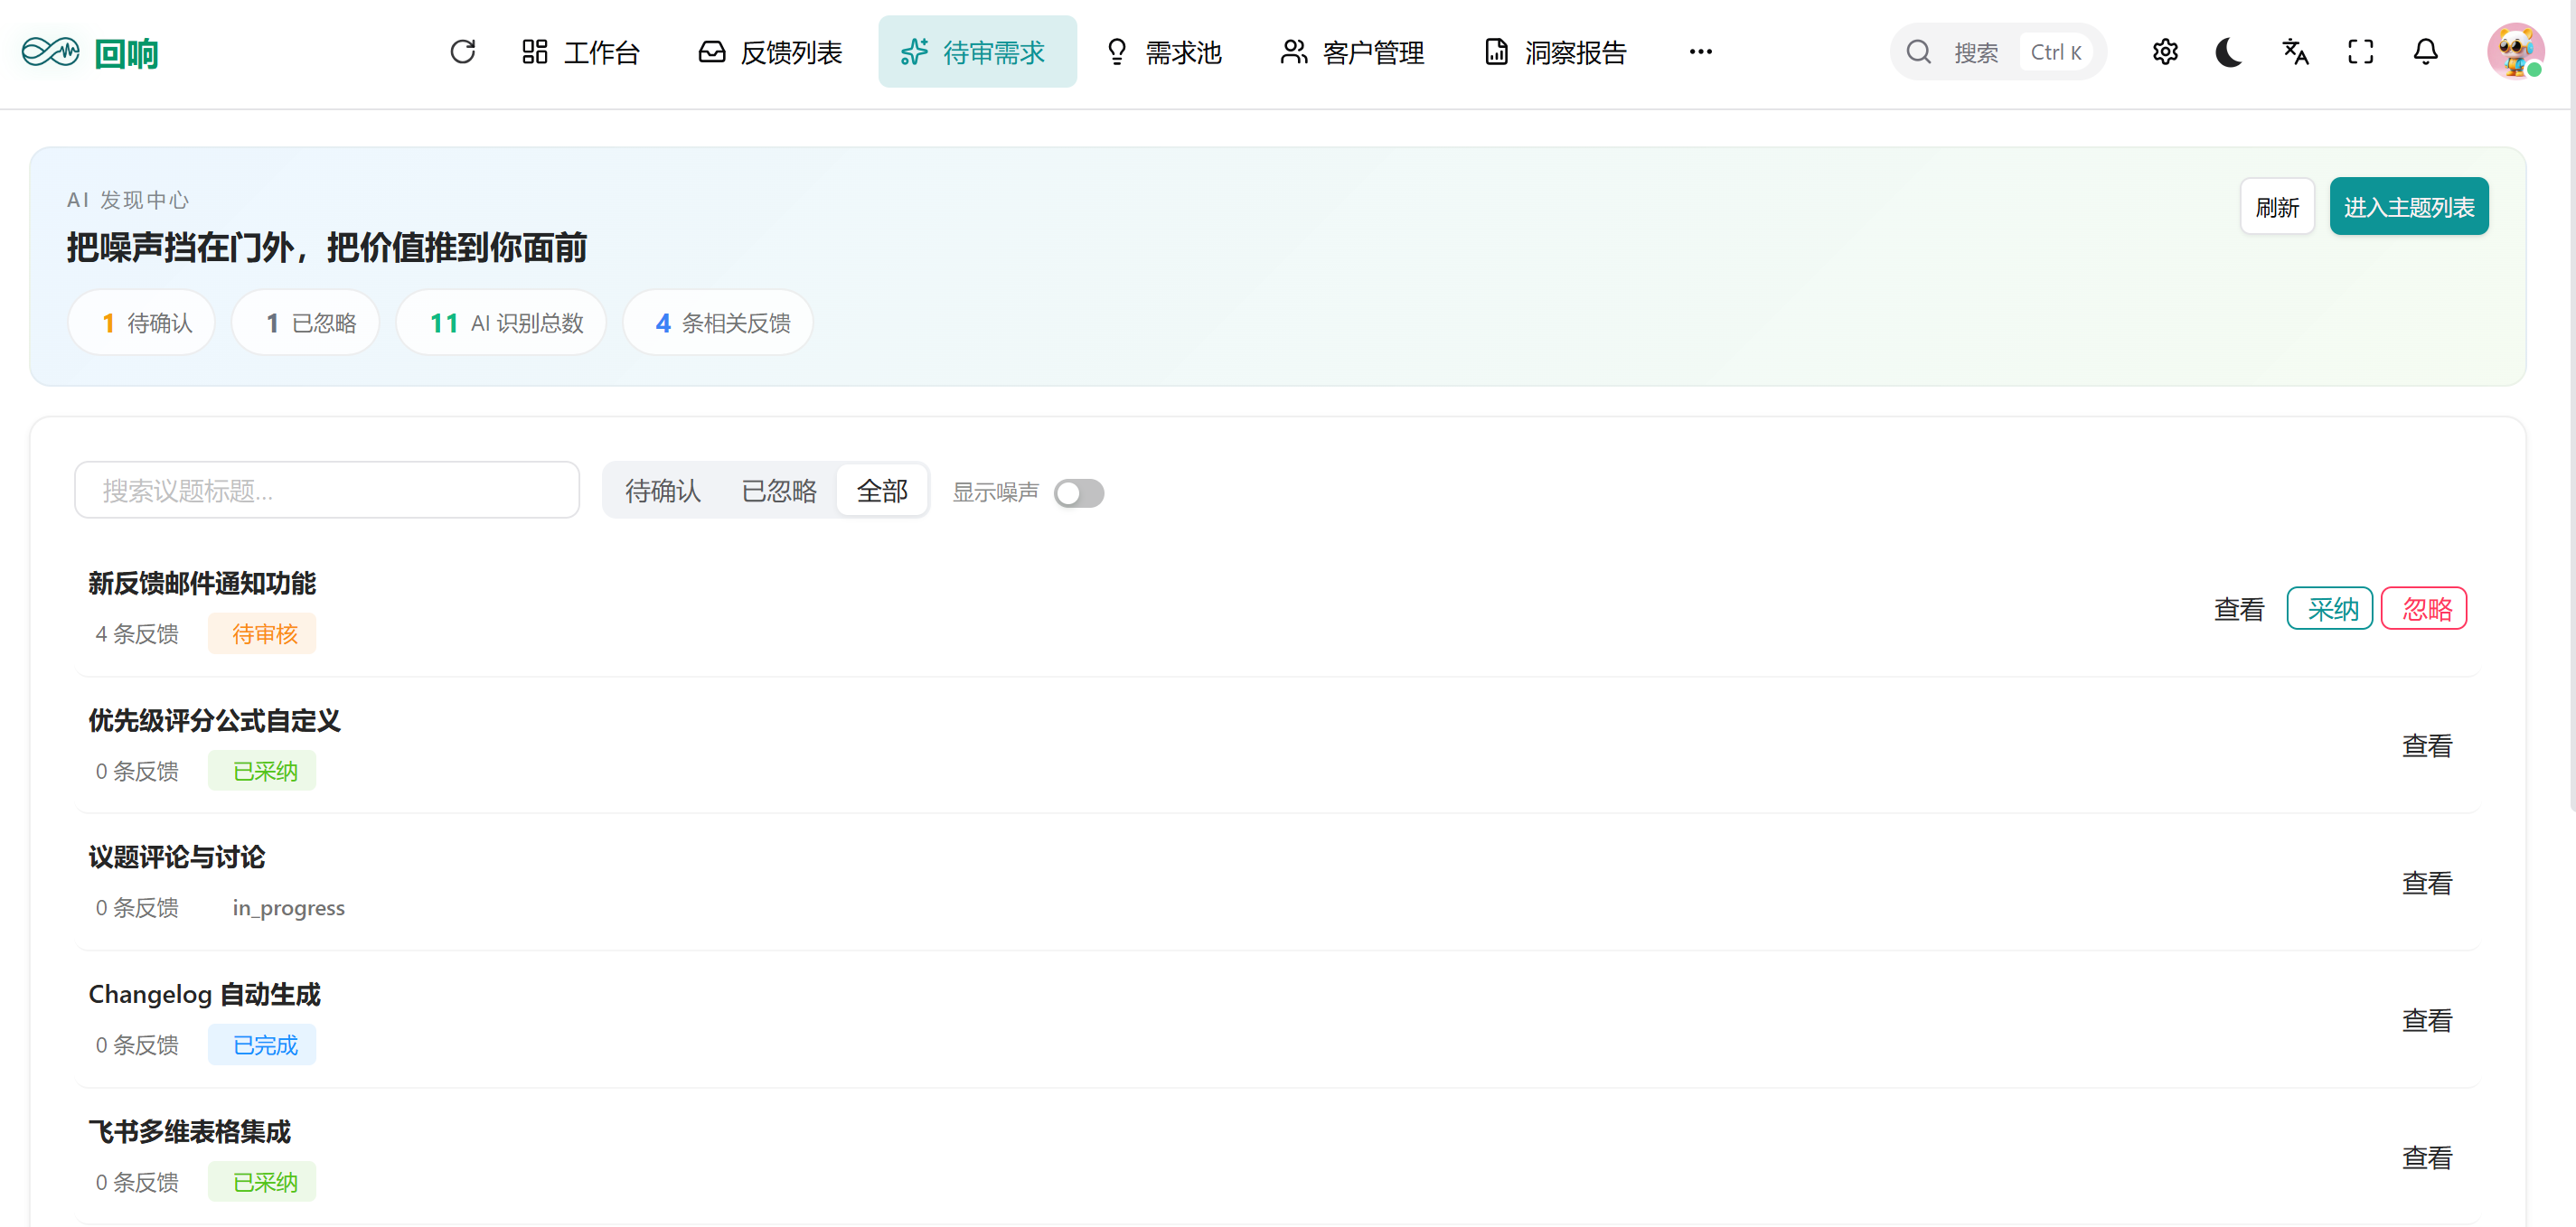This screenshot has width=2576, height=1227.
Task: Click the 回响 logo icon
Action: [50, 52]
